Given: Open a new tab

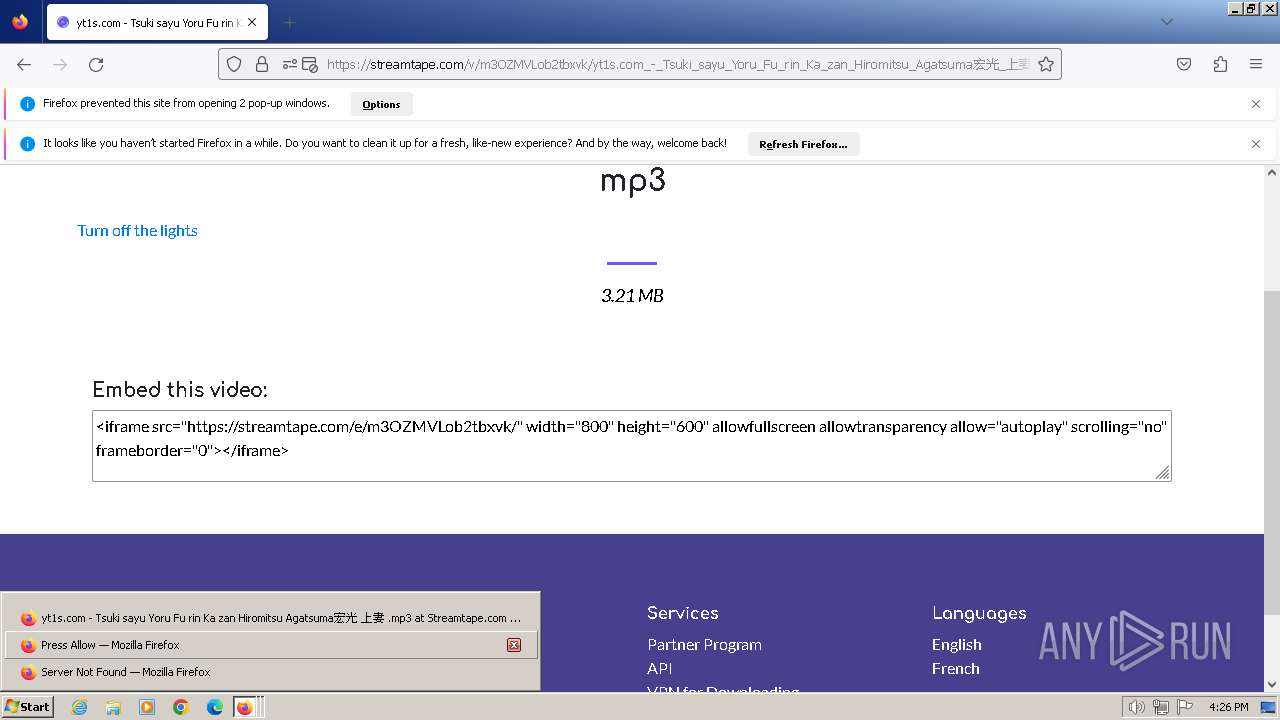Looking at the screenshot, I should [289, 22].
